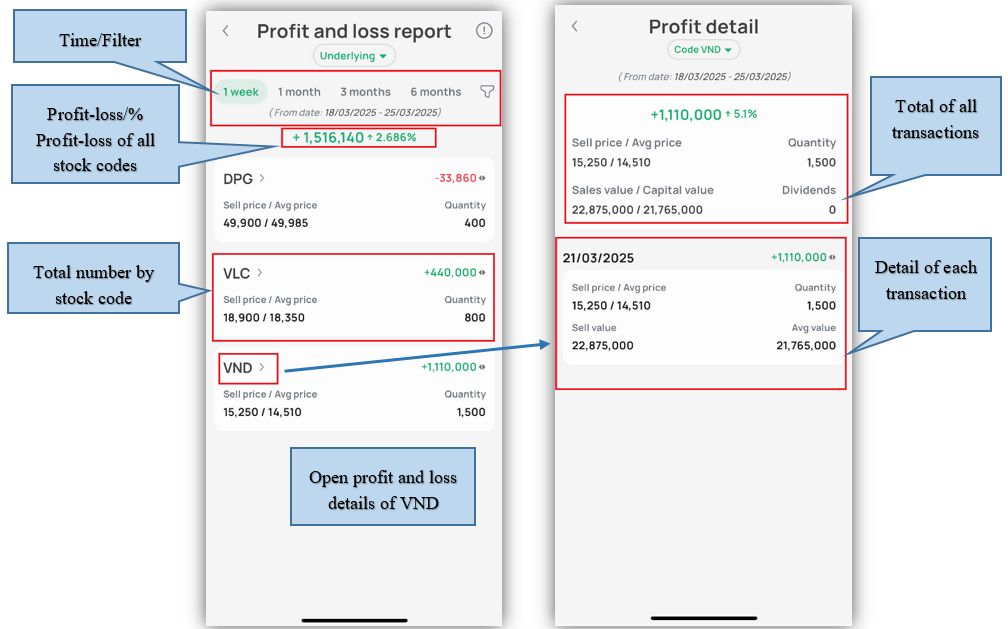Open the Code VND dropdown
Screen dimensions: 1008x629
pyautogui.click(x=703, y=50)
